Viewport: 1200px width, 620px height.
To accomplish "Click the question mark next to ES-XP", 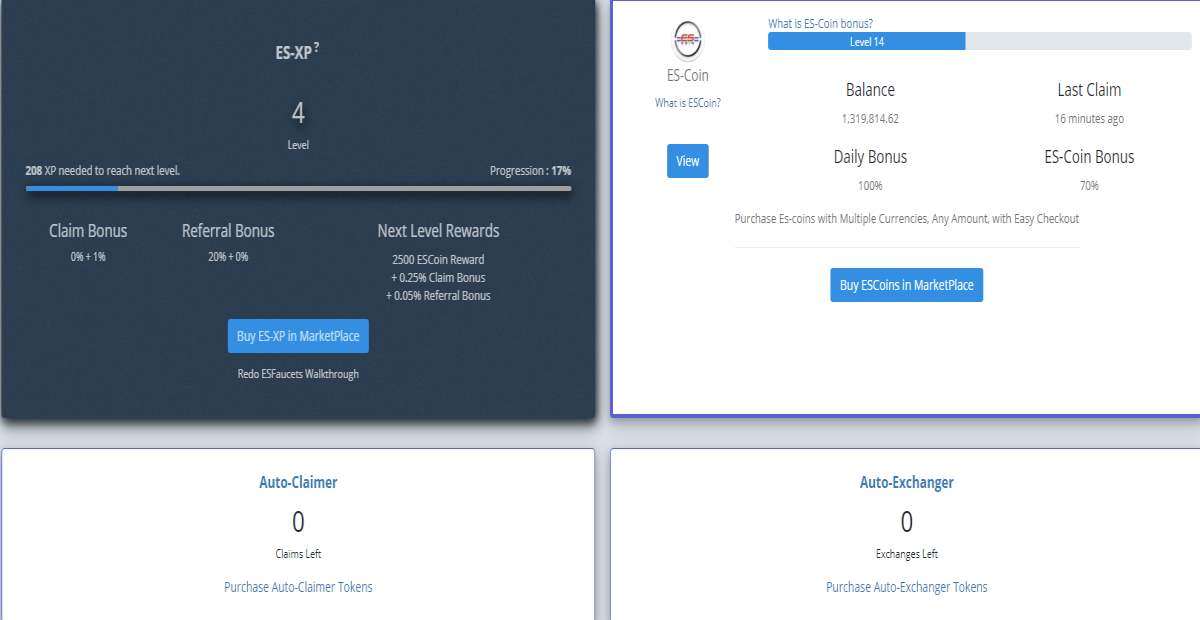I will click(317, 47).
